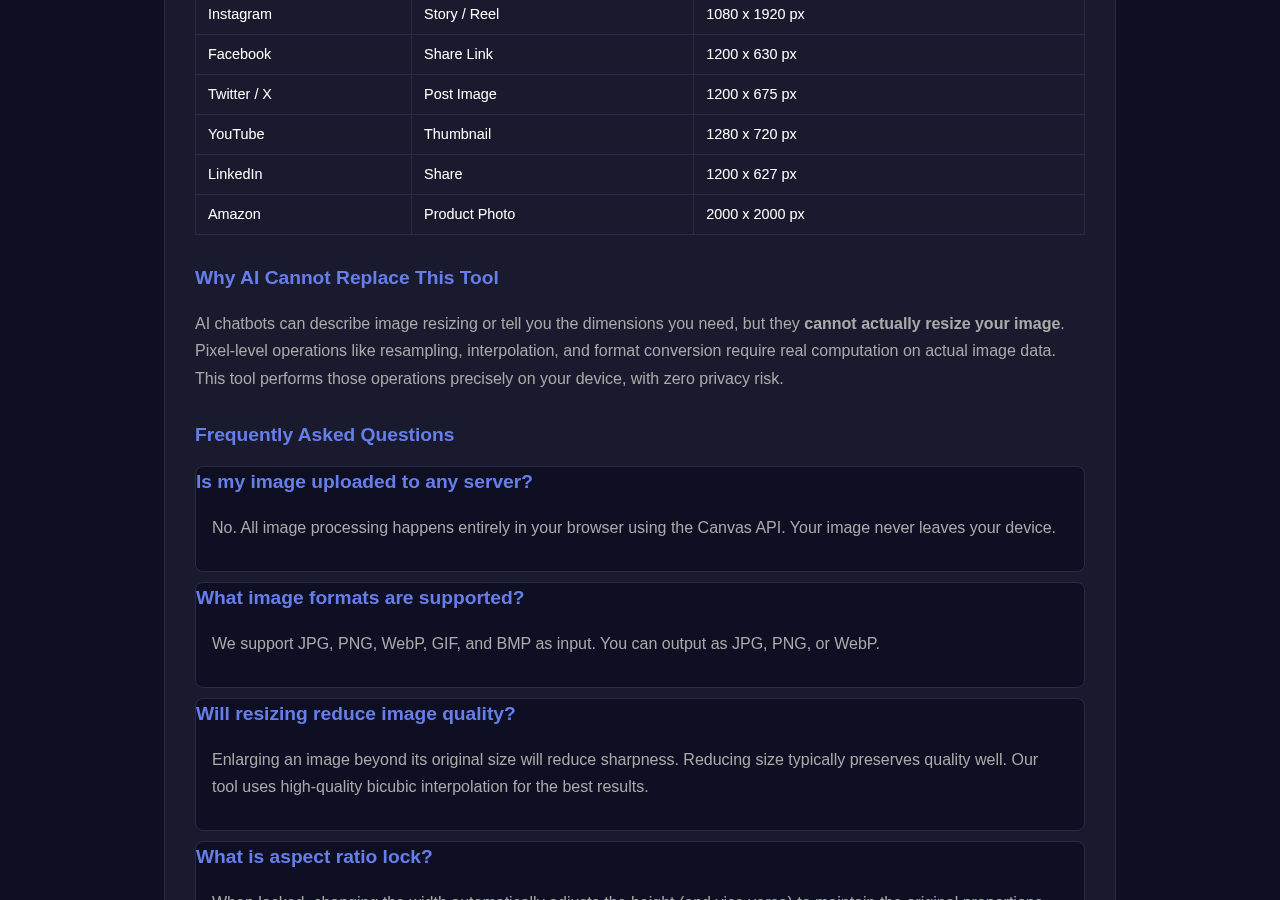Screen dimensions: 1280x900
Task: Select the bicubic interpolation answer text
Action: coord(625,773)
